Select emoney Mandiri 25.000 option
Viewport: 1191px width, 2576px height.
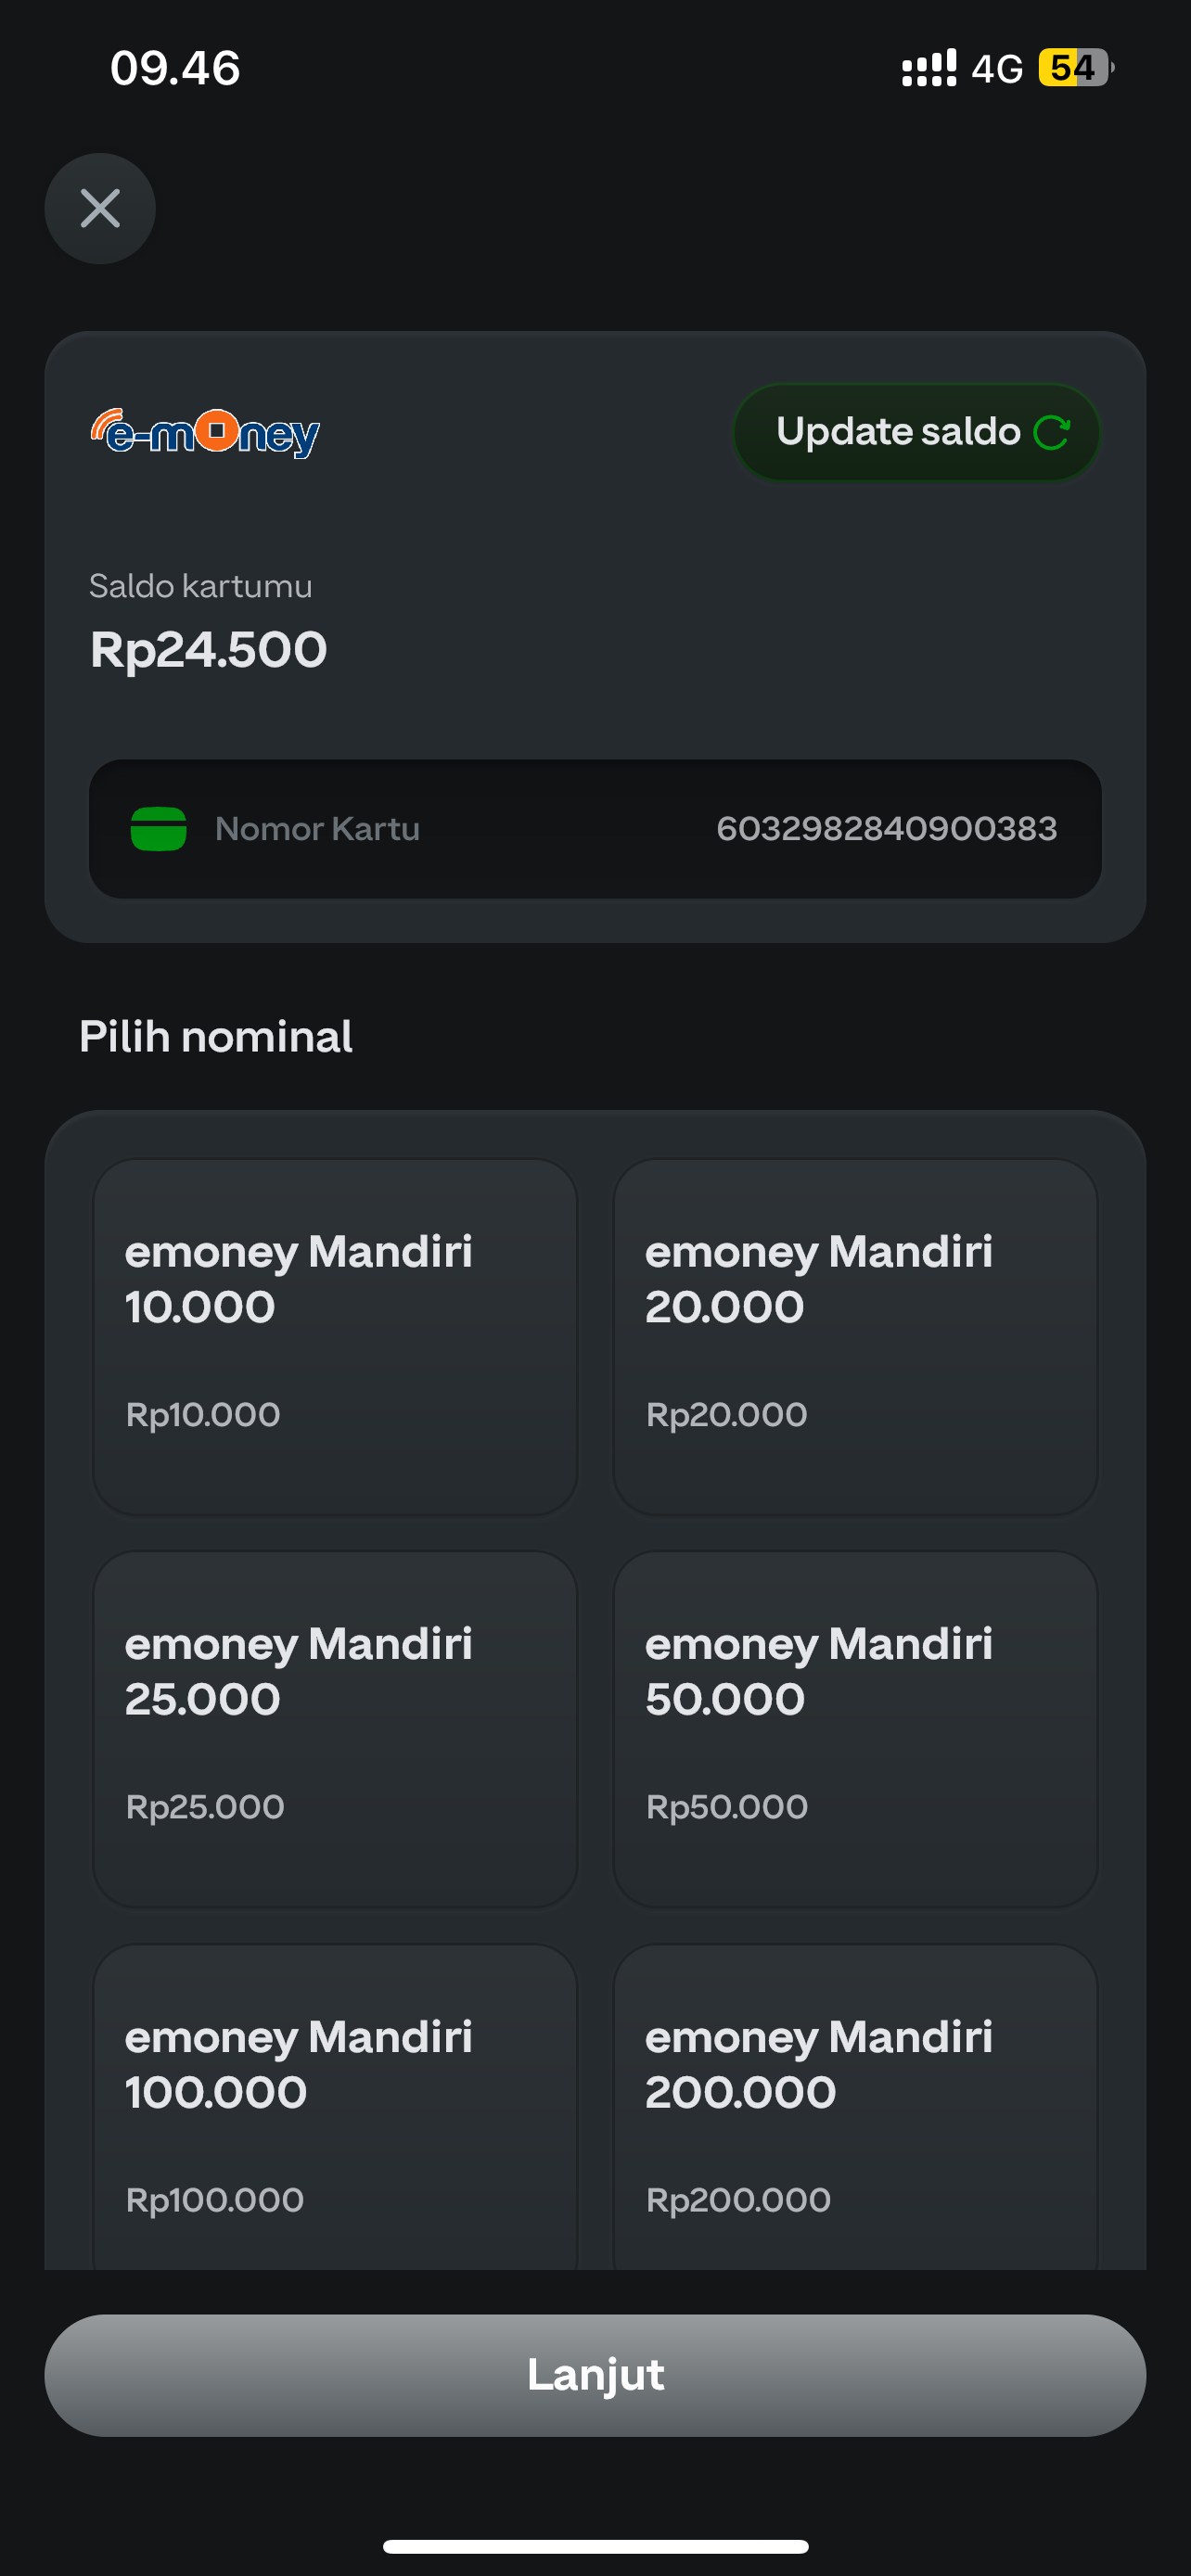click(335, 1729)
